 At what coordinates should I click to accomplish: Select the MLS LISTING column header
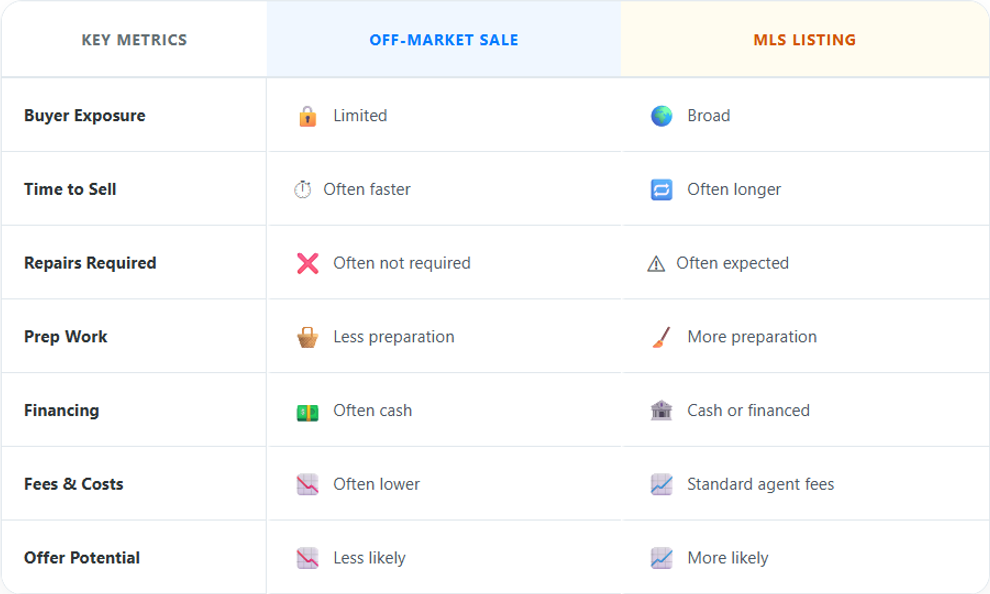[x=804, y=41]
